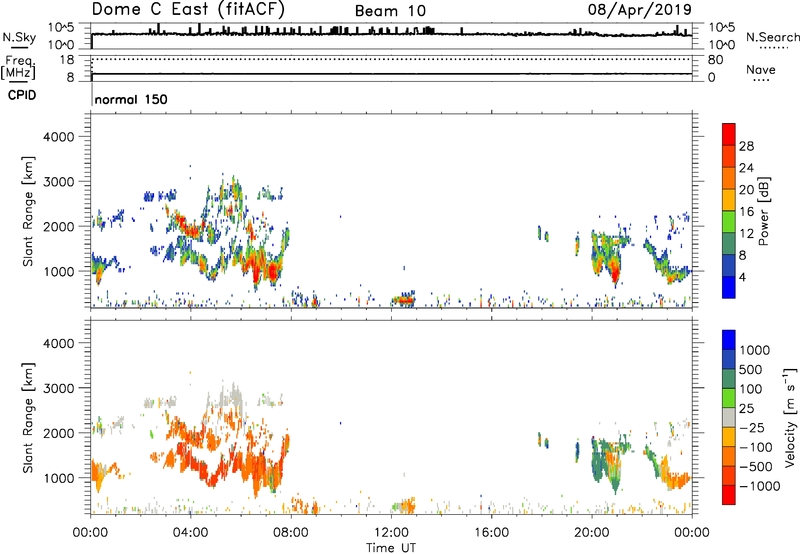
Task: Click the 'Time UT' axis title
Action: (391, 548)
